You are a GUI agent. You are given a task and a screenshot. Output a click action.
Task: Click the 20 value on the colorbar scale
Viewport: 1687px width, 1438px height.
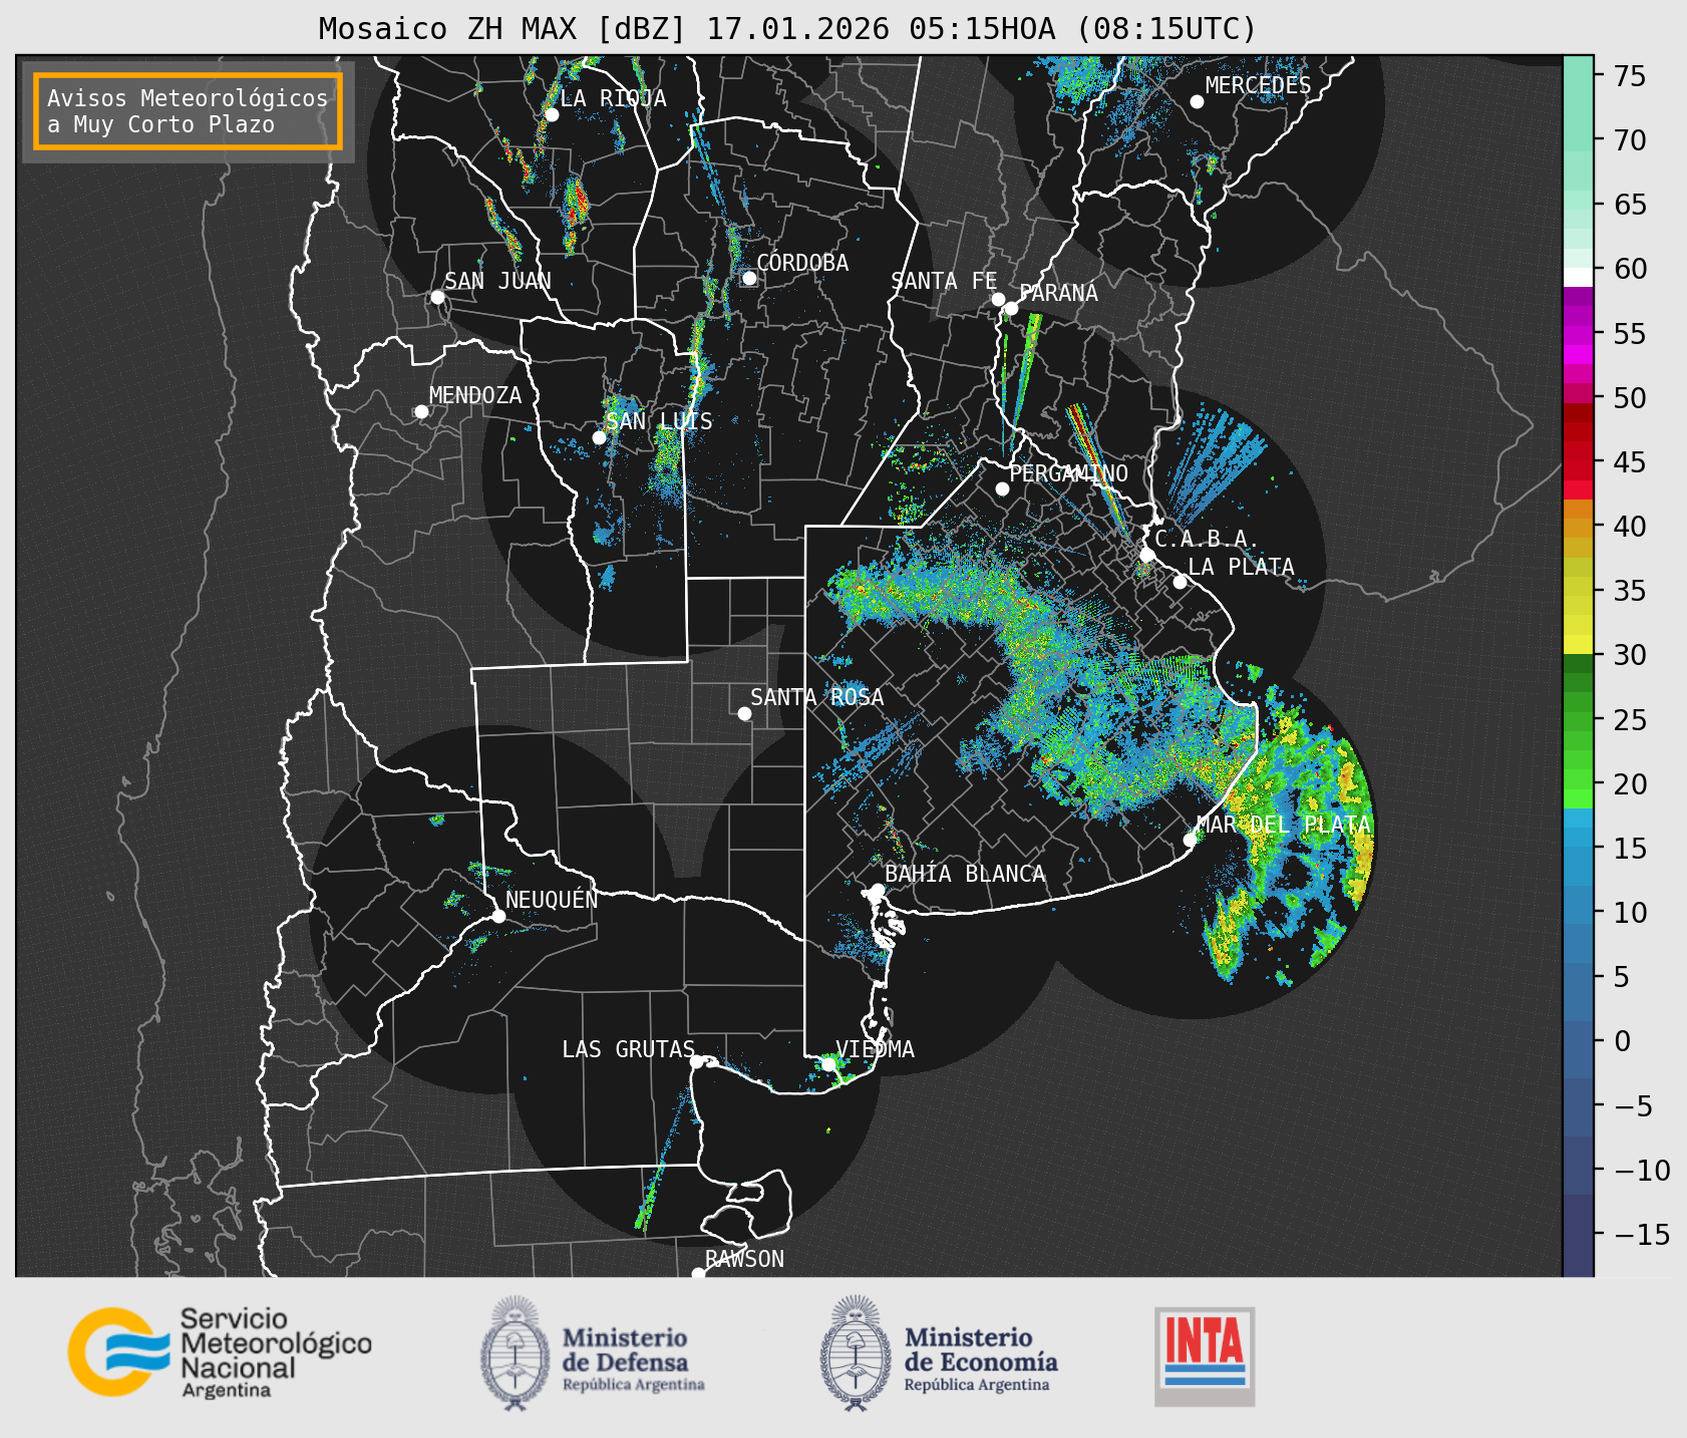tap(1629, 784)
